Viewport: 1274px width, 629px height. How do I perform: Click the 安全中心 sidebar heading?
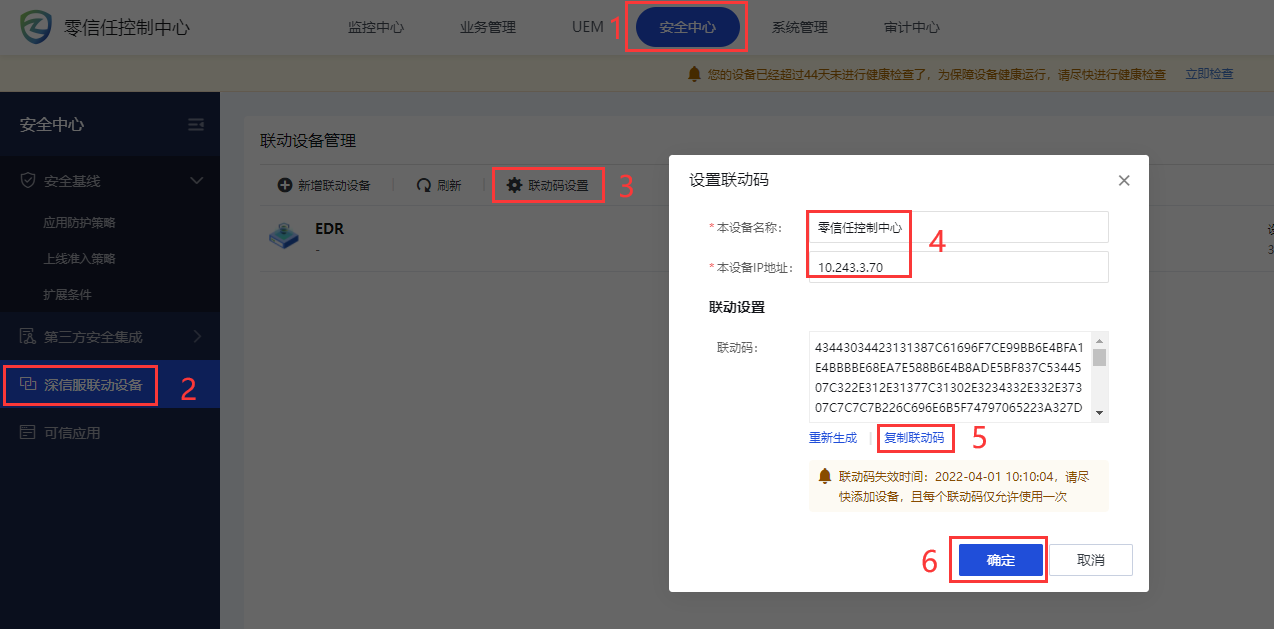pyautogui.click(x=52, y=125)
